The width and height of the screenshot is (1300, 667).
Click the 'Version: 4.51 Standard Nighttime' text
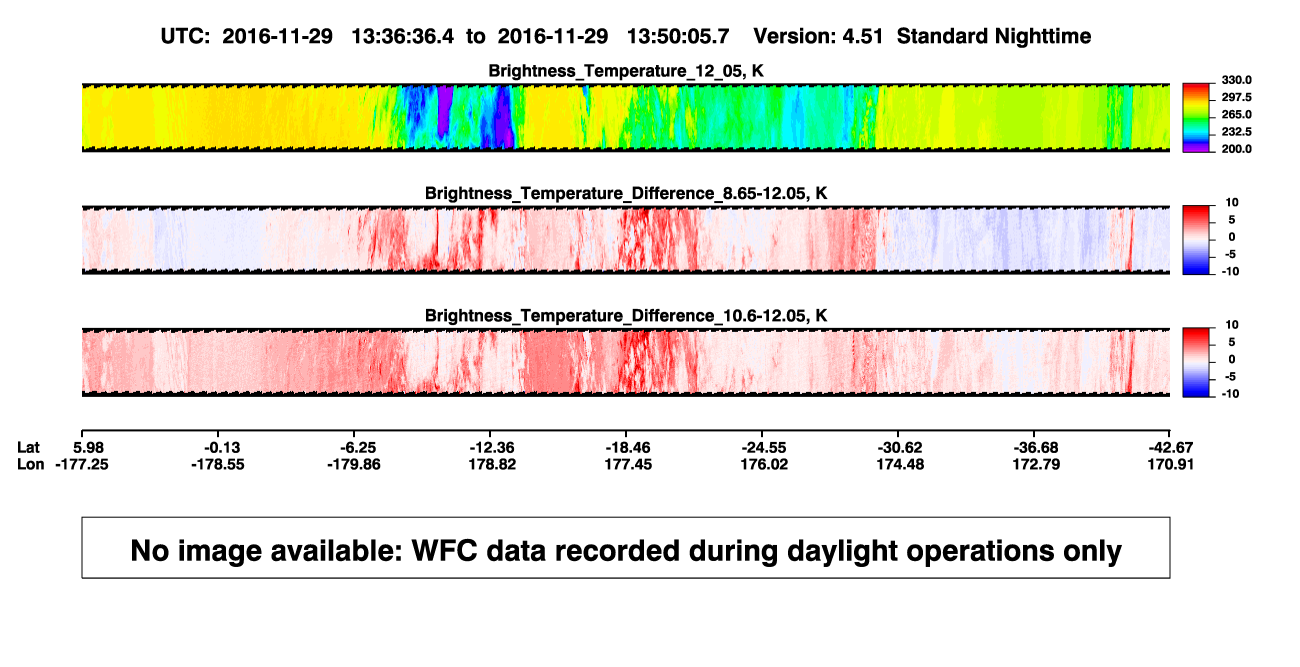coord(922,36)
